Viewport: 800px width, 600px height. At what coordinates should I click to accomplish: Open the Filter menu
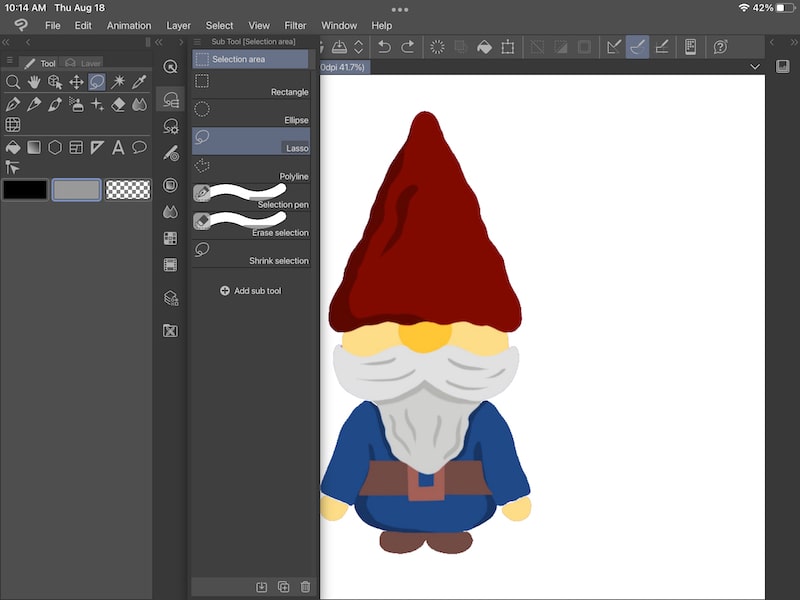click(x=295, y=25)
